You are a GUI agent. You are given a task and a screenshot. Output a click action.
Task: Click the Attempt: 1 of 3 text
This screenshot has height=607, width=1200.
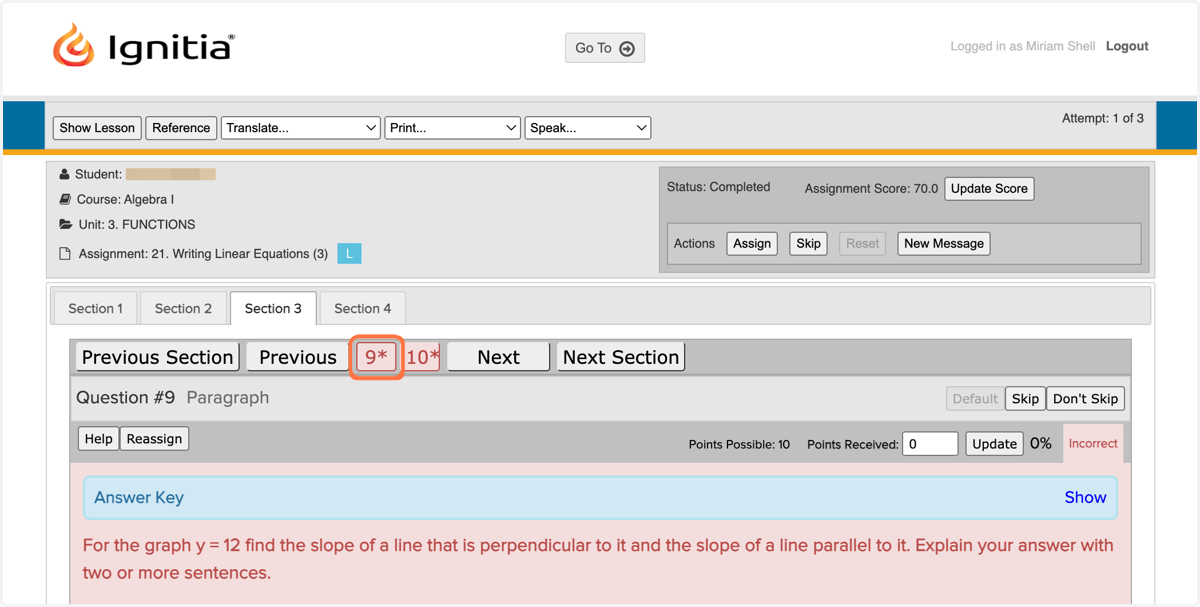pyautogui.click(x=1103, y=118)
